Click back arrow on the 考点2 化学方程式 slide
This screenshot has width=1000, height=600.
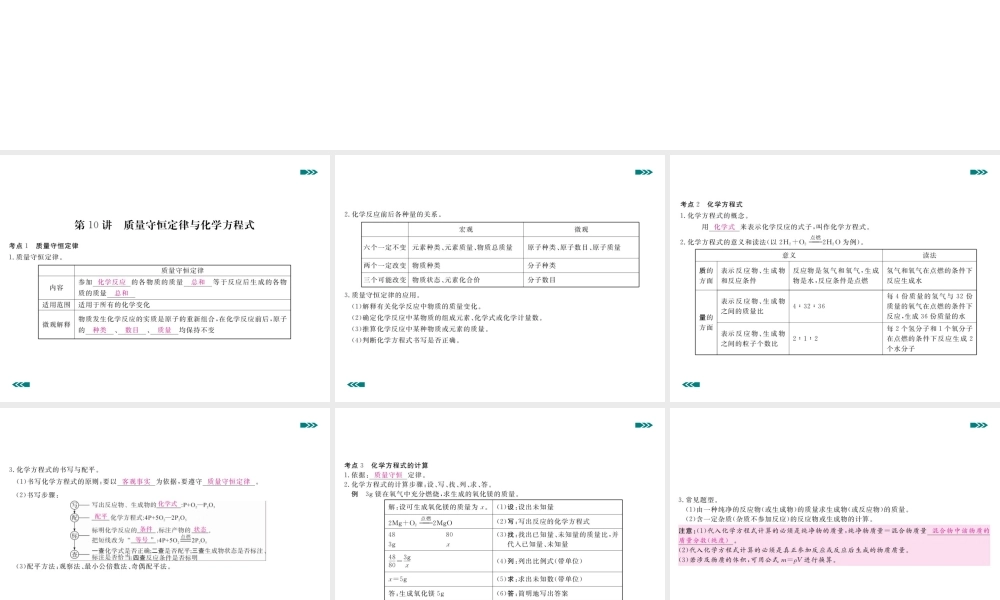[691, 384]
